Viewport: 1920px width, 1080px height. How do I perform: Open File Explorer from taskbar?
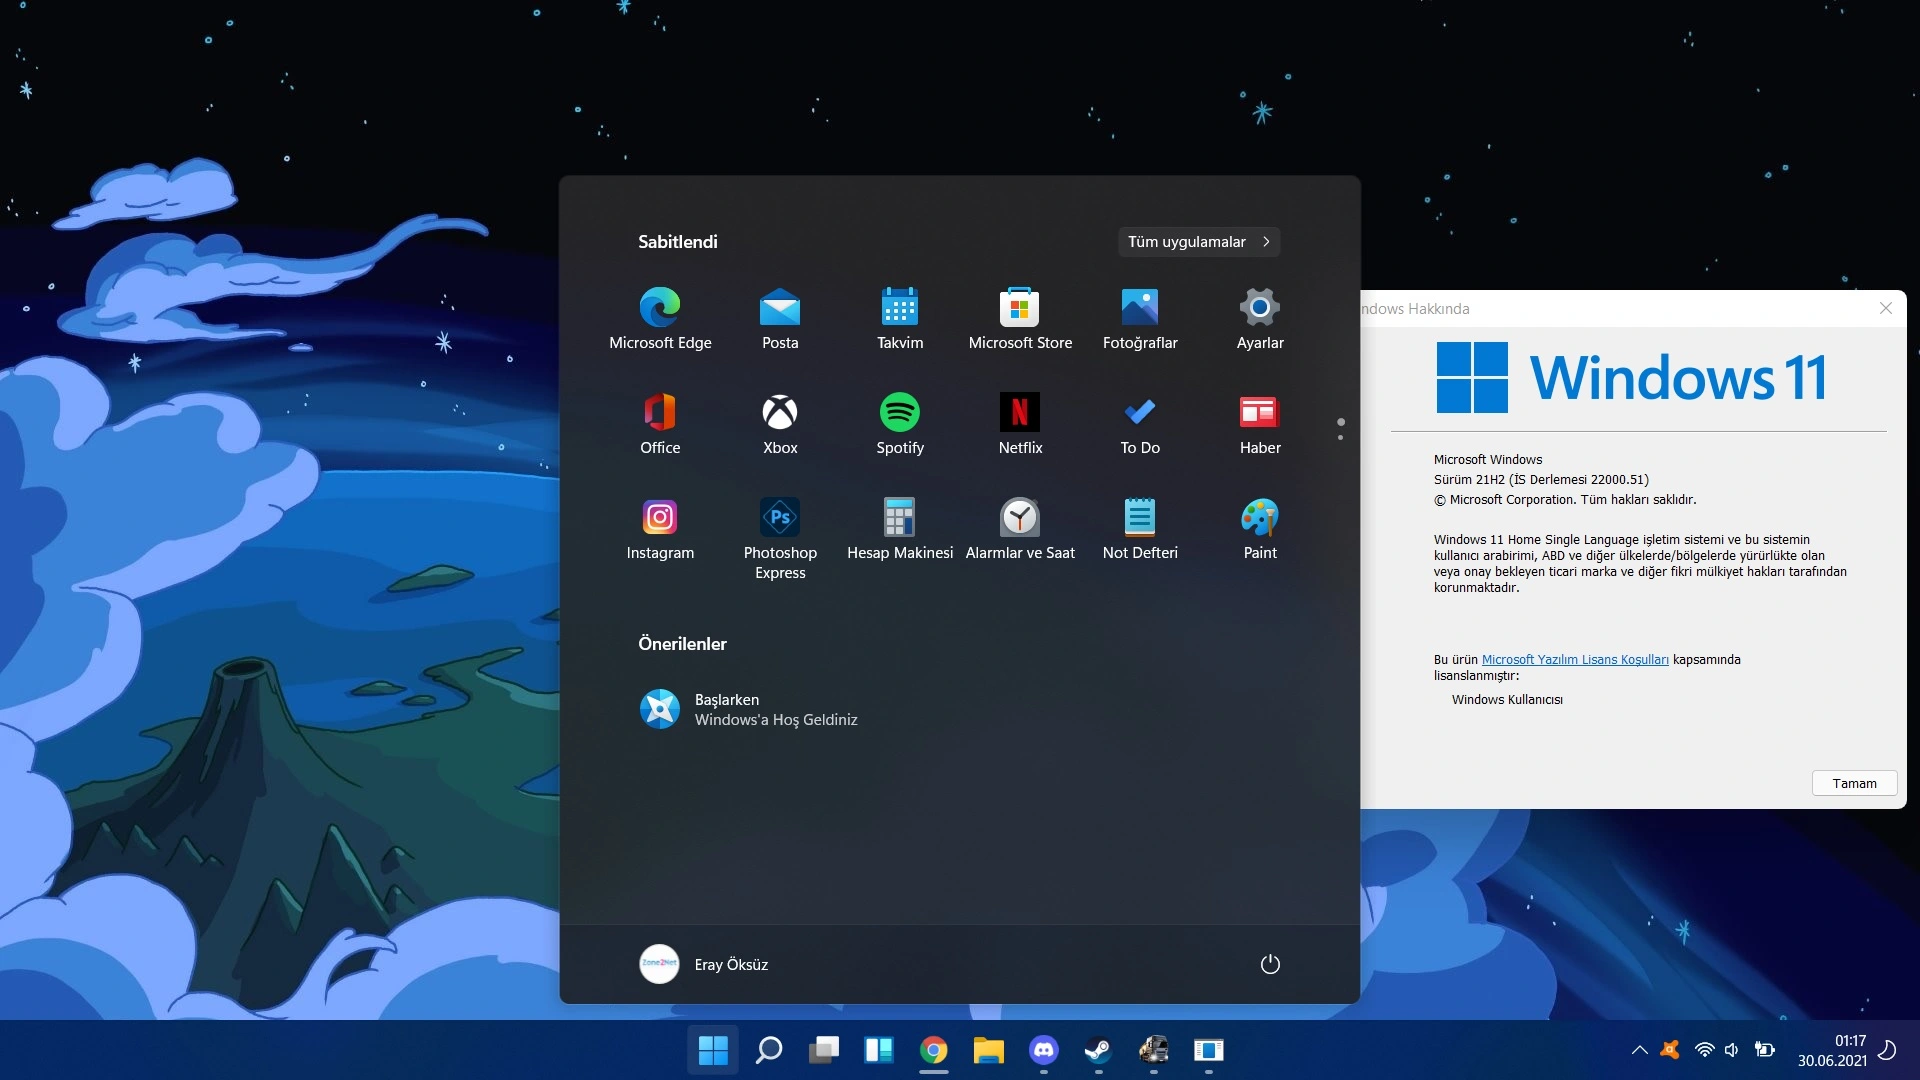click(x=988, y=1050)
